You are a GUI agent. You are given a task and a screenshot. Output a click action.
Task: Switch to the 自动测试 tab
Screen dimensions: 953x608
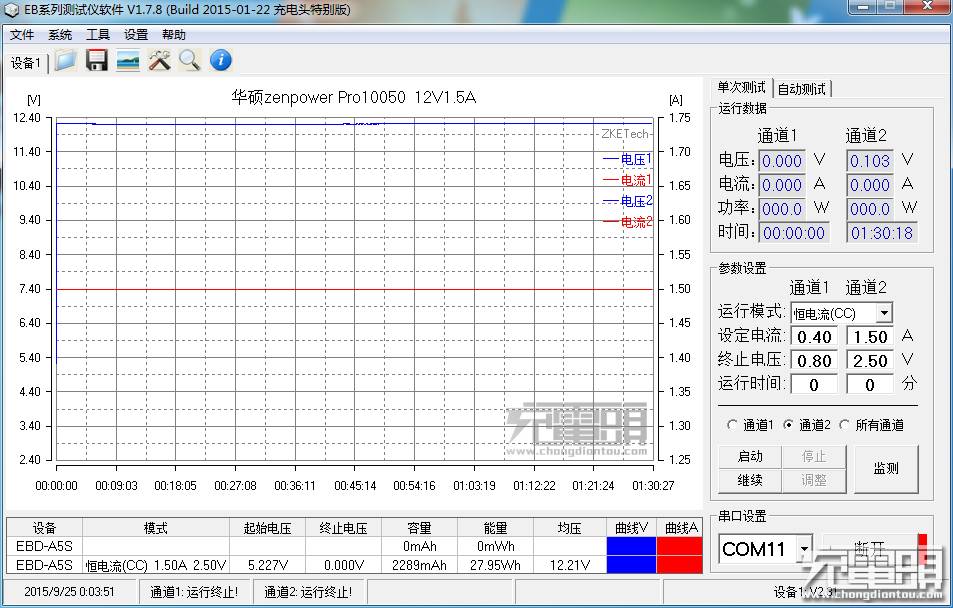point(802,89)
